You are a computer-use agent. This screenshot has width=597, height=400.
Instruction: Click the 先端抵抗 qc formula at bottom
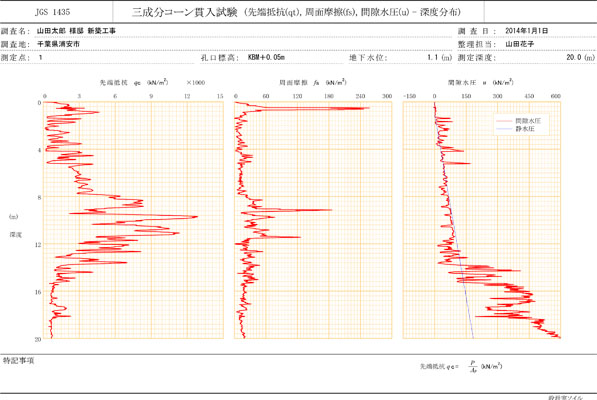461,366
